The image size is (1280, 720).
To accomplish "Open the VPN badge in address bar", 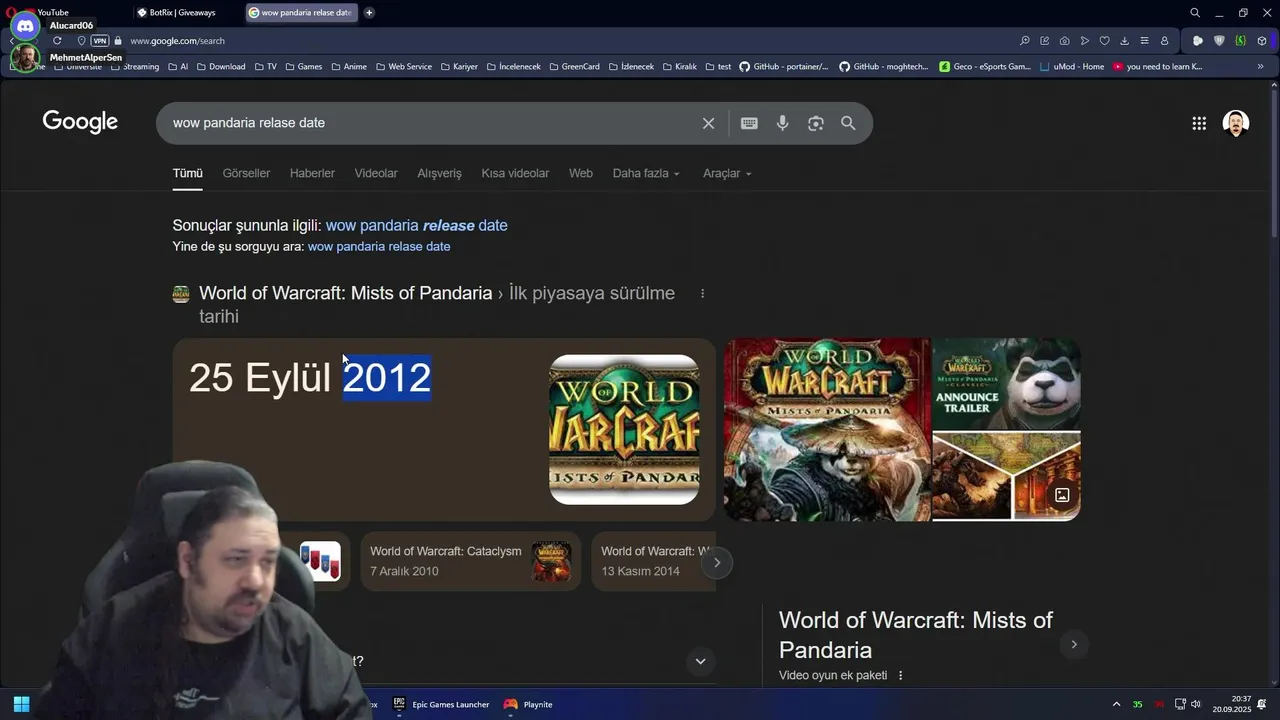I will tap(99, 41).
